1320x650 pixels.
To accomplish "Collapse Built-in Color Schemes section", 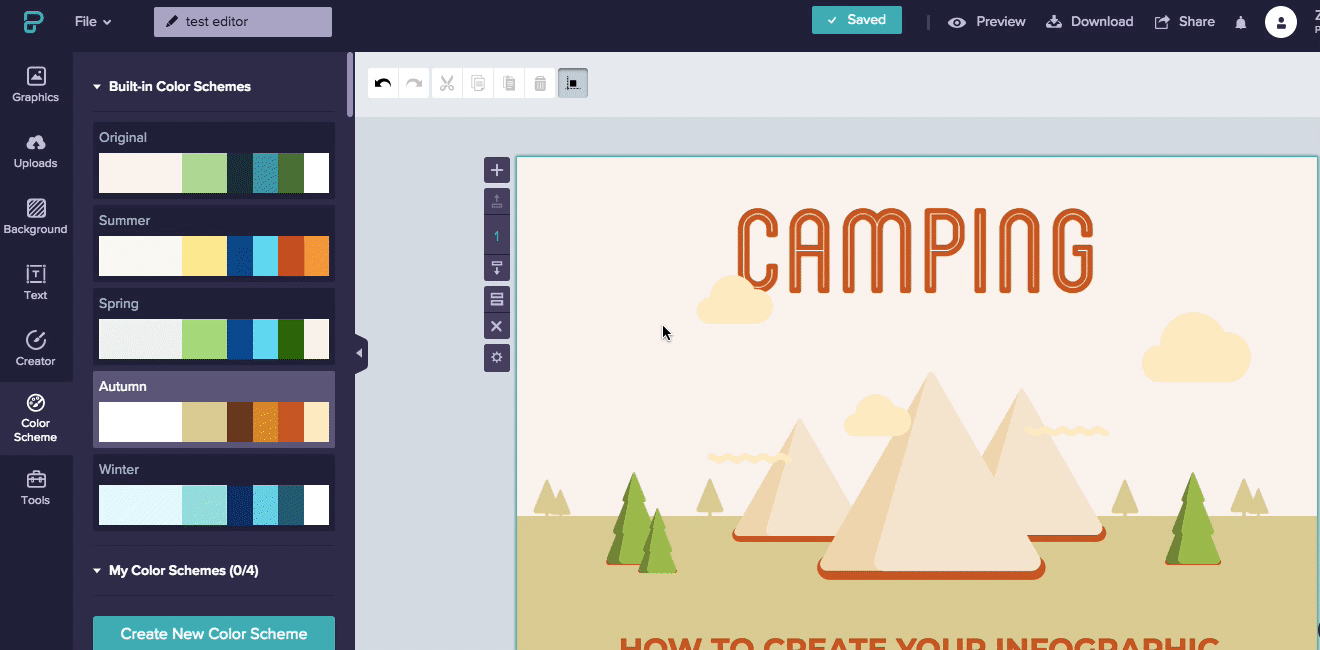I will tap(171, 87).
